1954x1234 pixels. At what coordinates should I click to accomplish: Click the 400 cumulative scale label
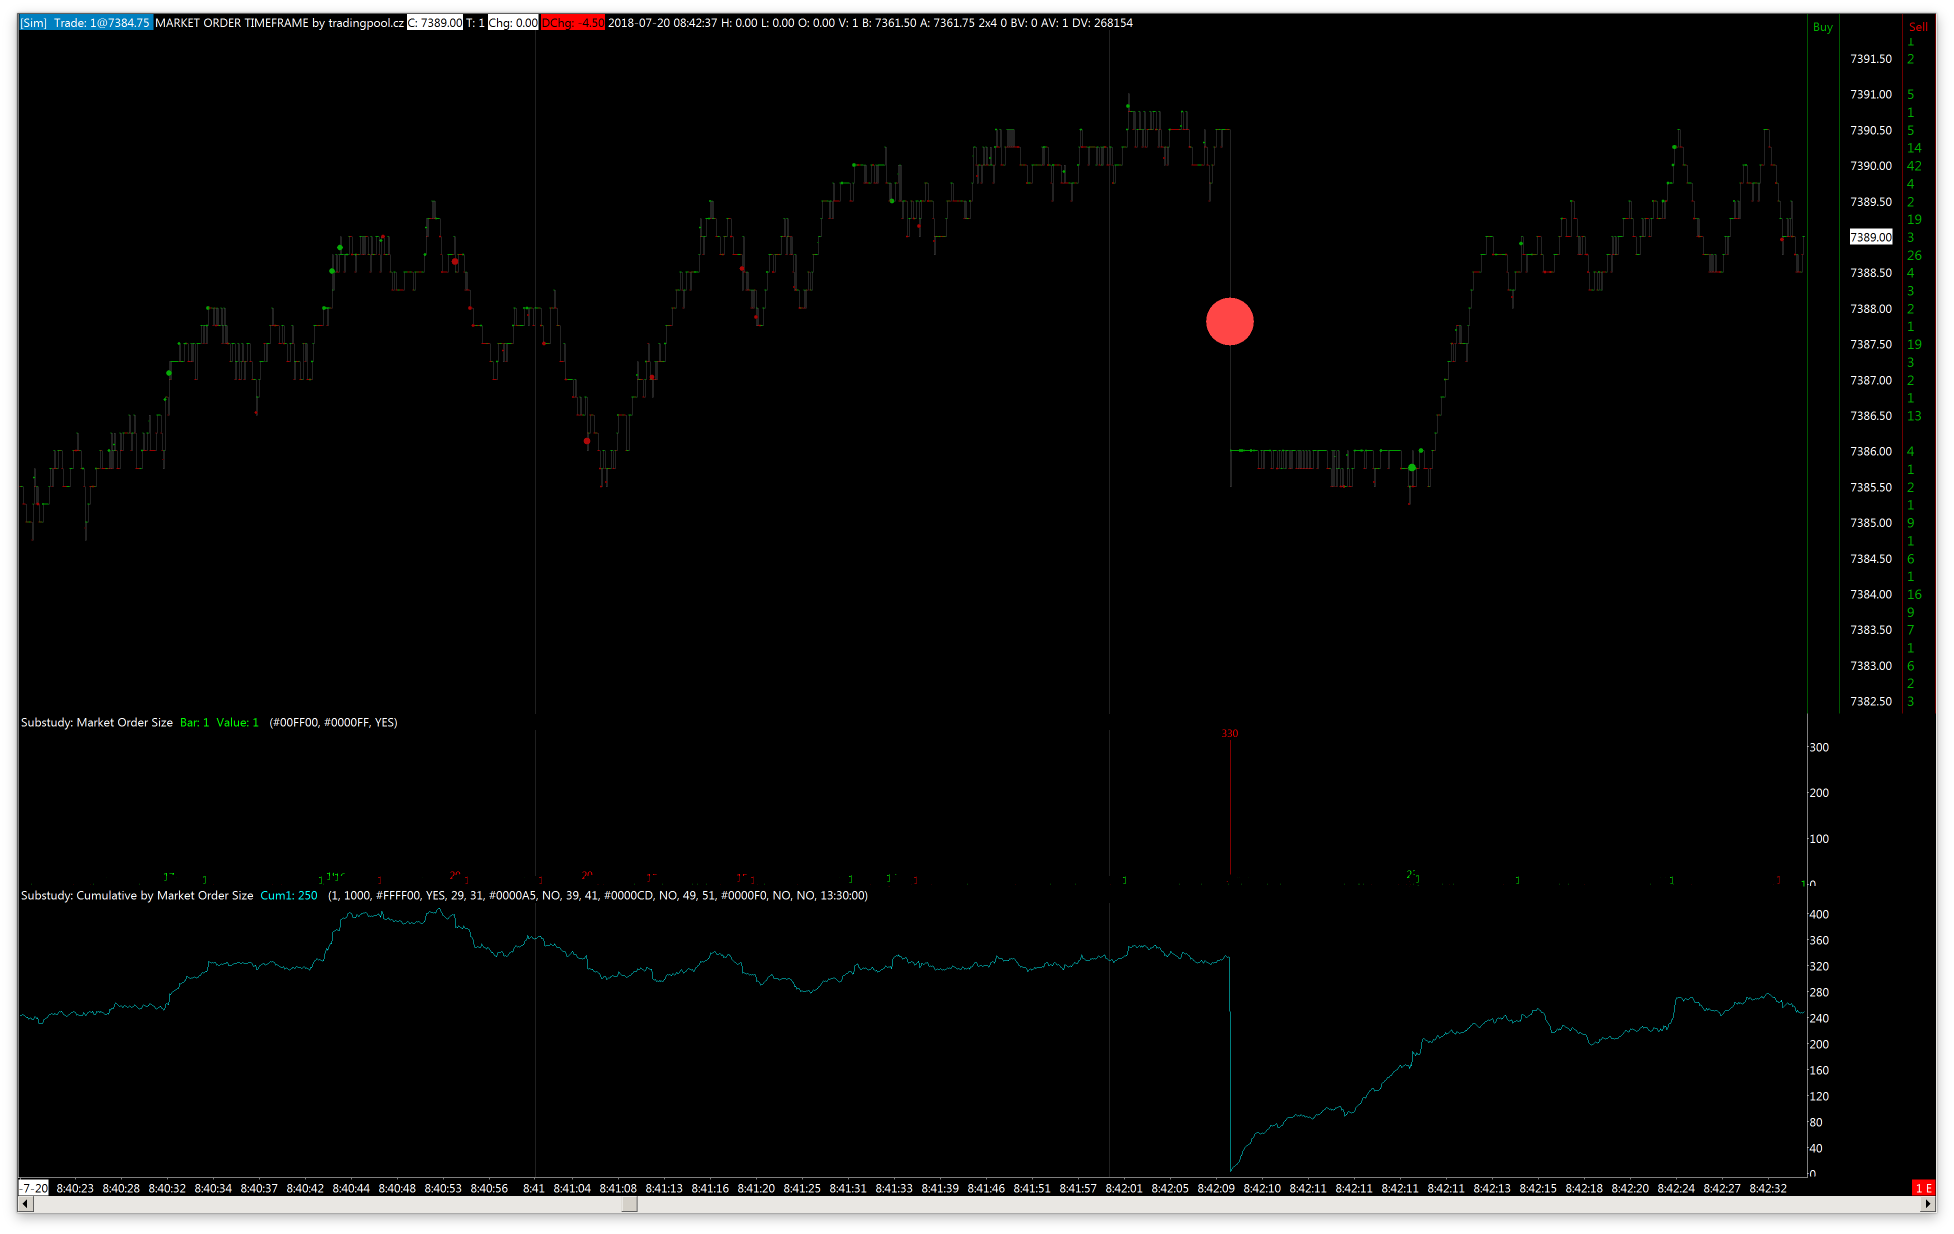1819,915
